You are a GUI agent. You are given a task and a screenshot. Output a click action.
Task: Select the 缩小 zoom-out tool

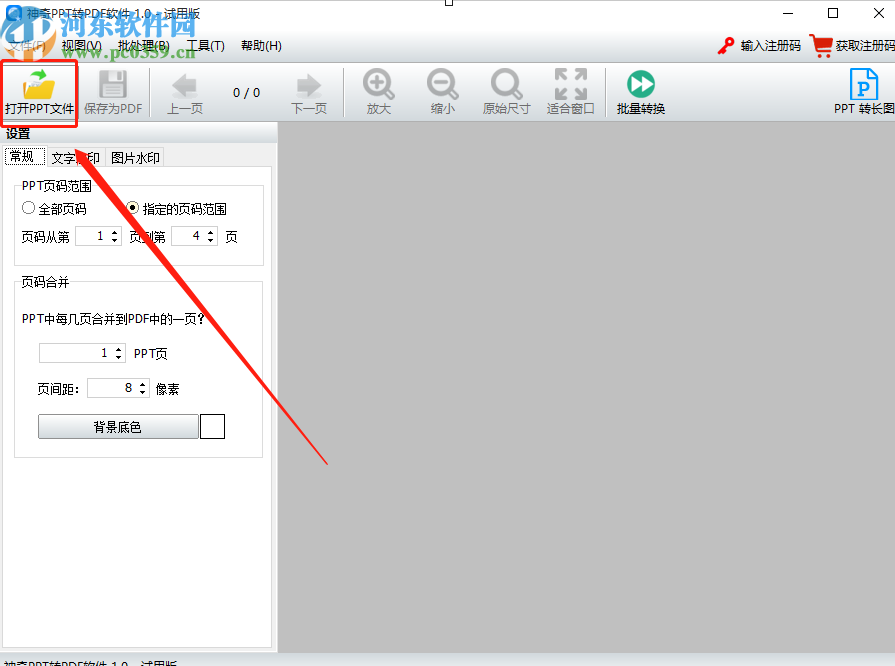click(x=442, y=91)
